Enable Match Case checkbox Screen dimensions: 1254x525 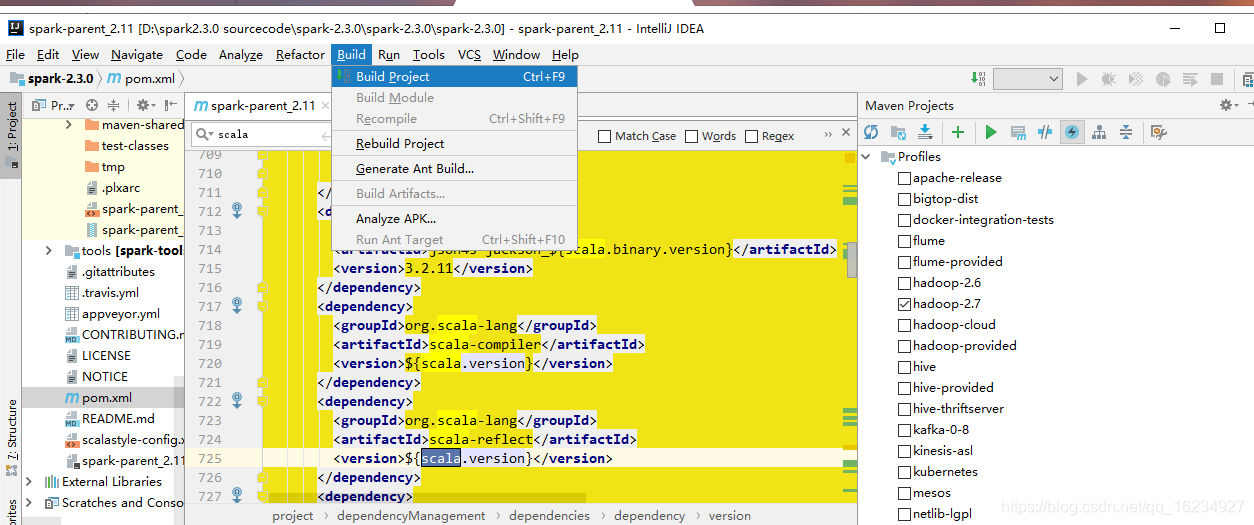(604, 136)
